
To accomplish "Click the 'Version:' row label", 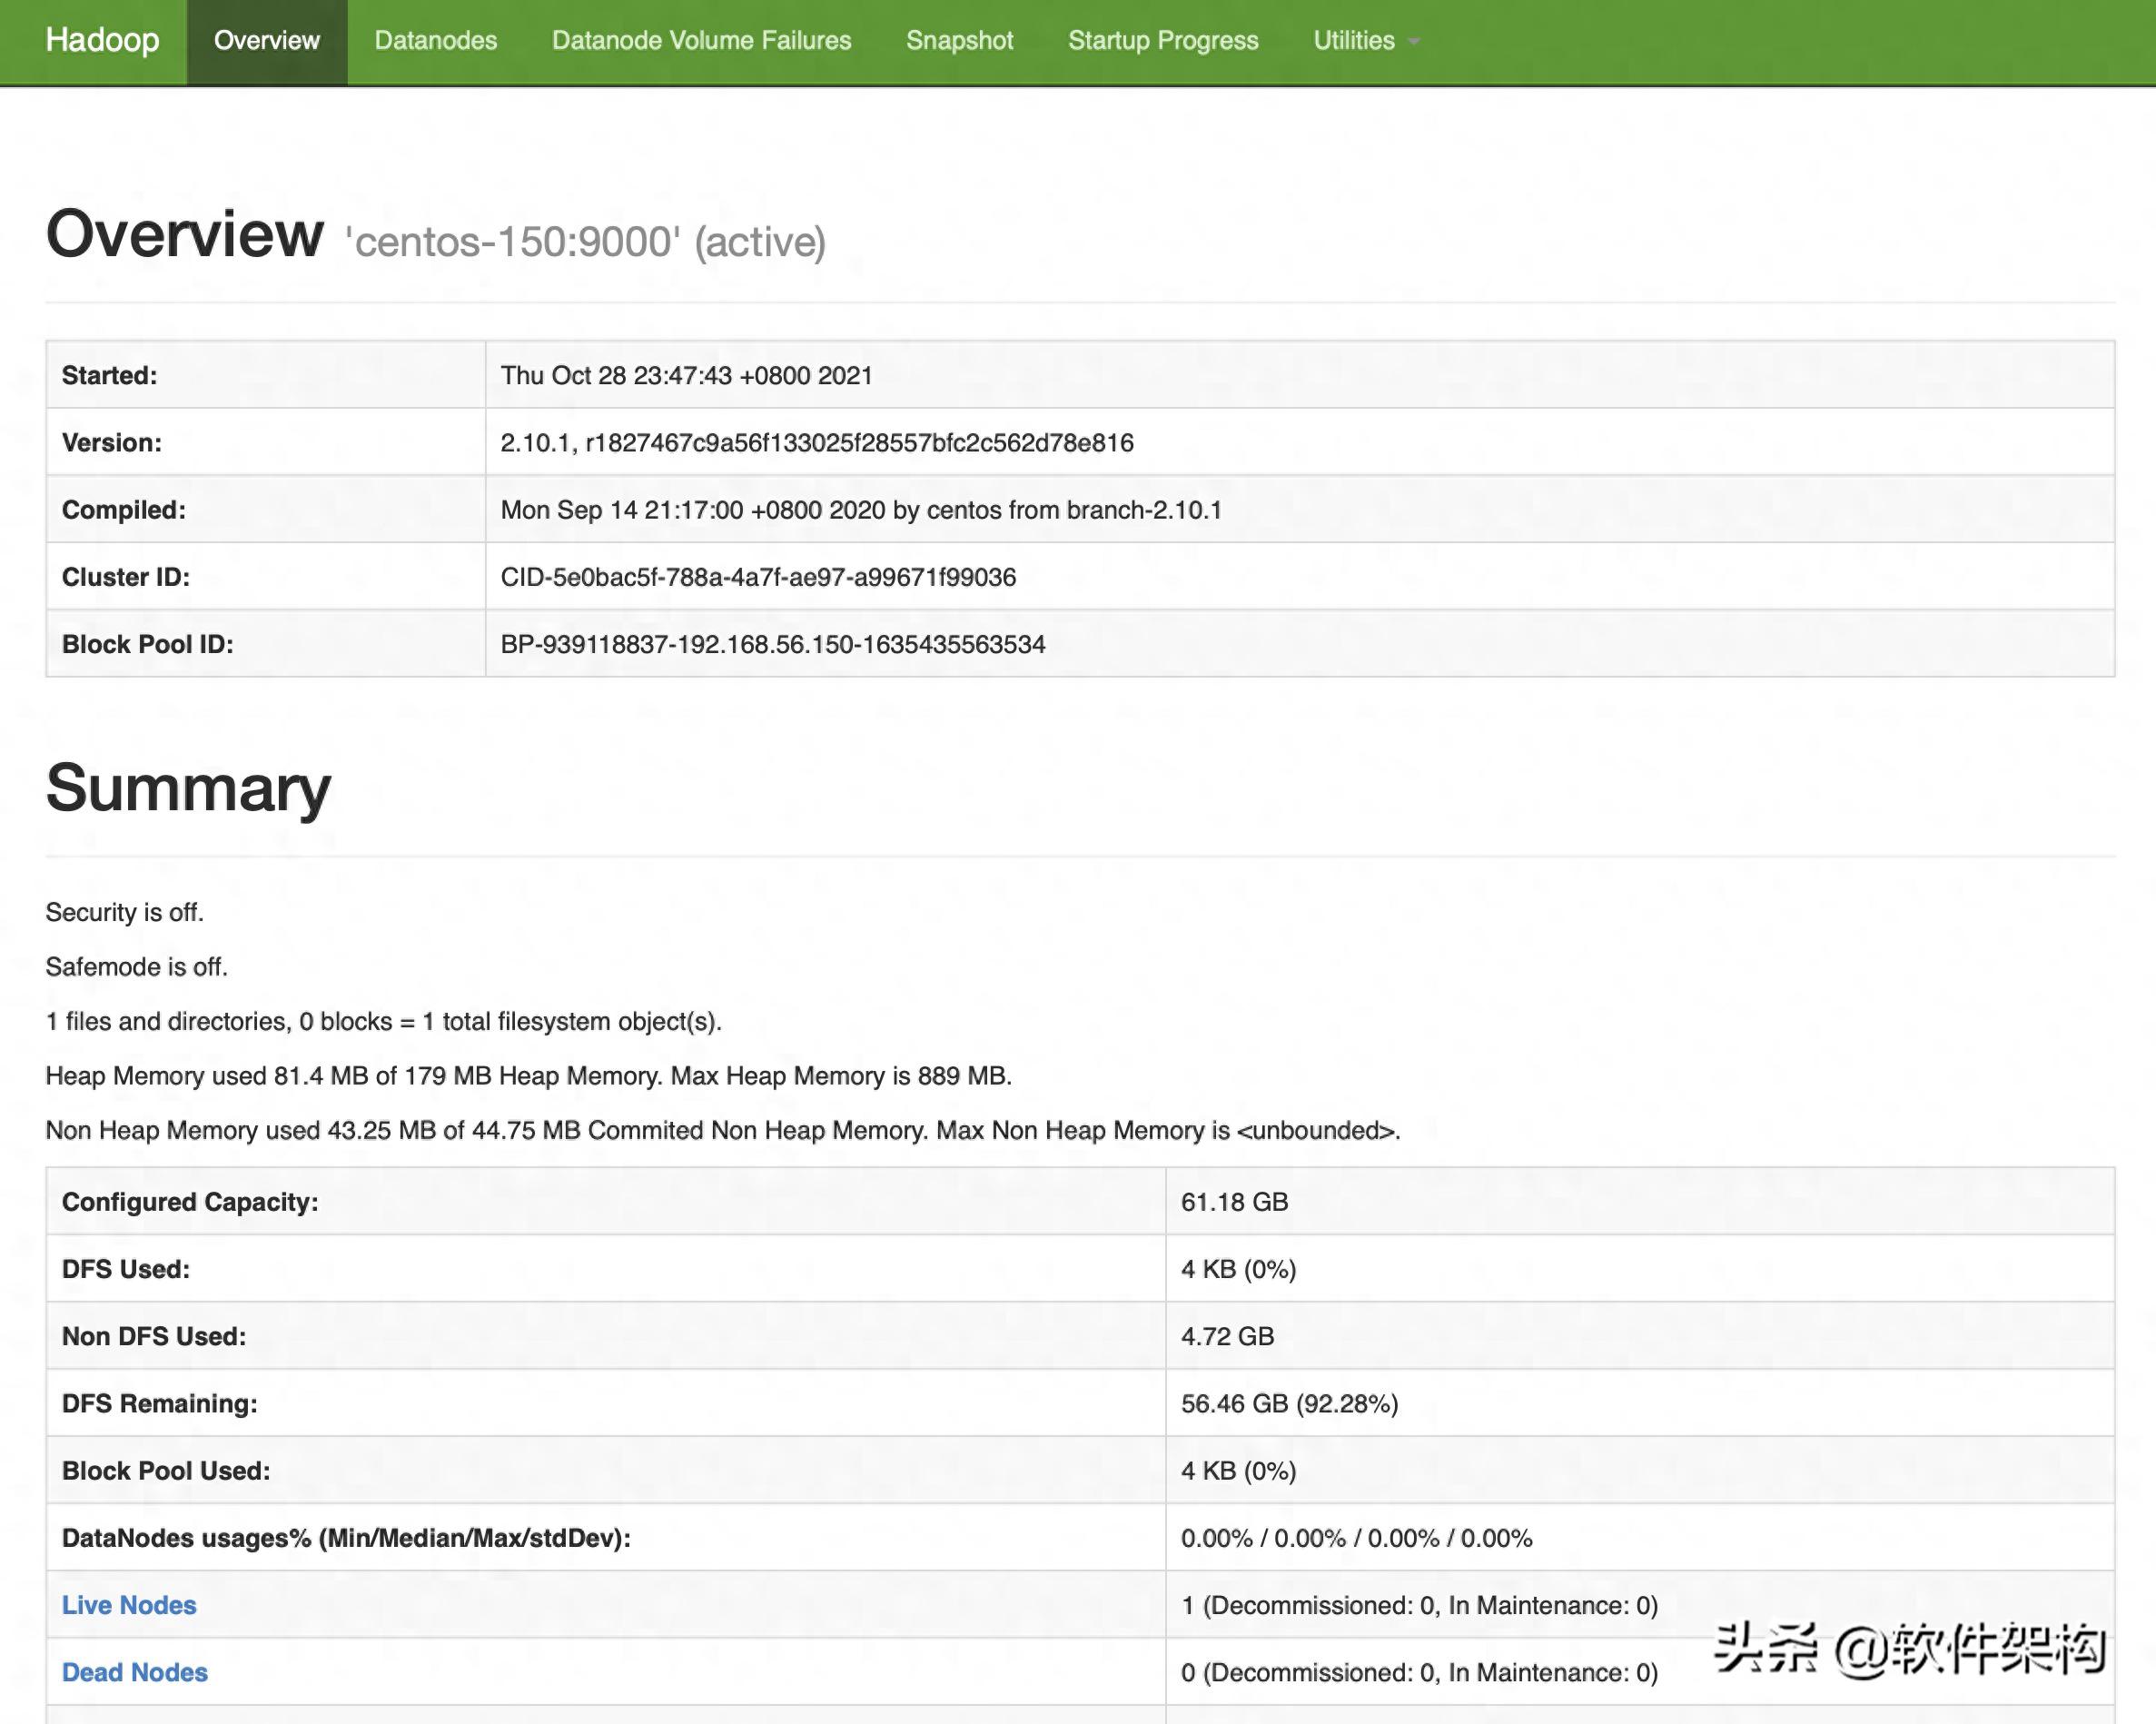I will pos(112,442).
